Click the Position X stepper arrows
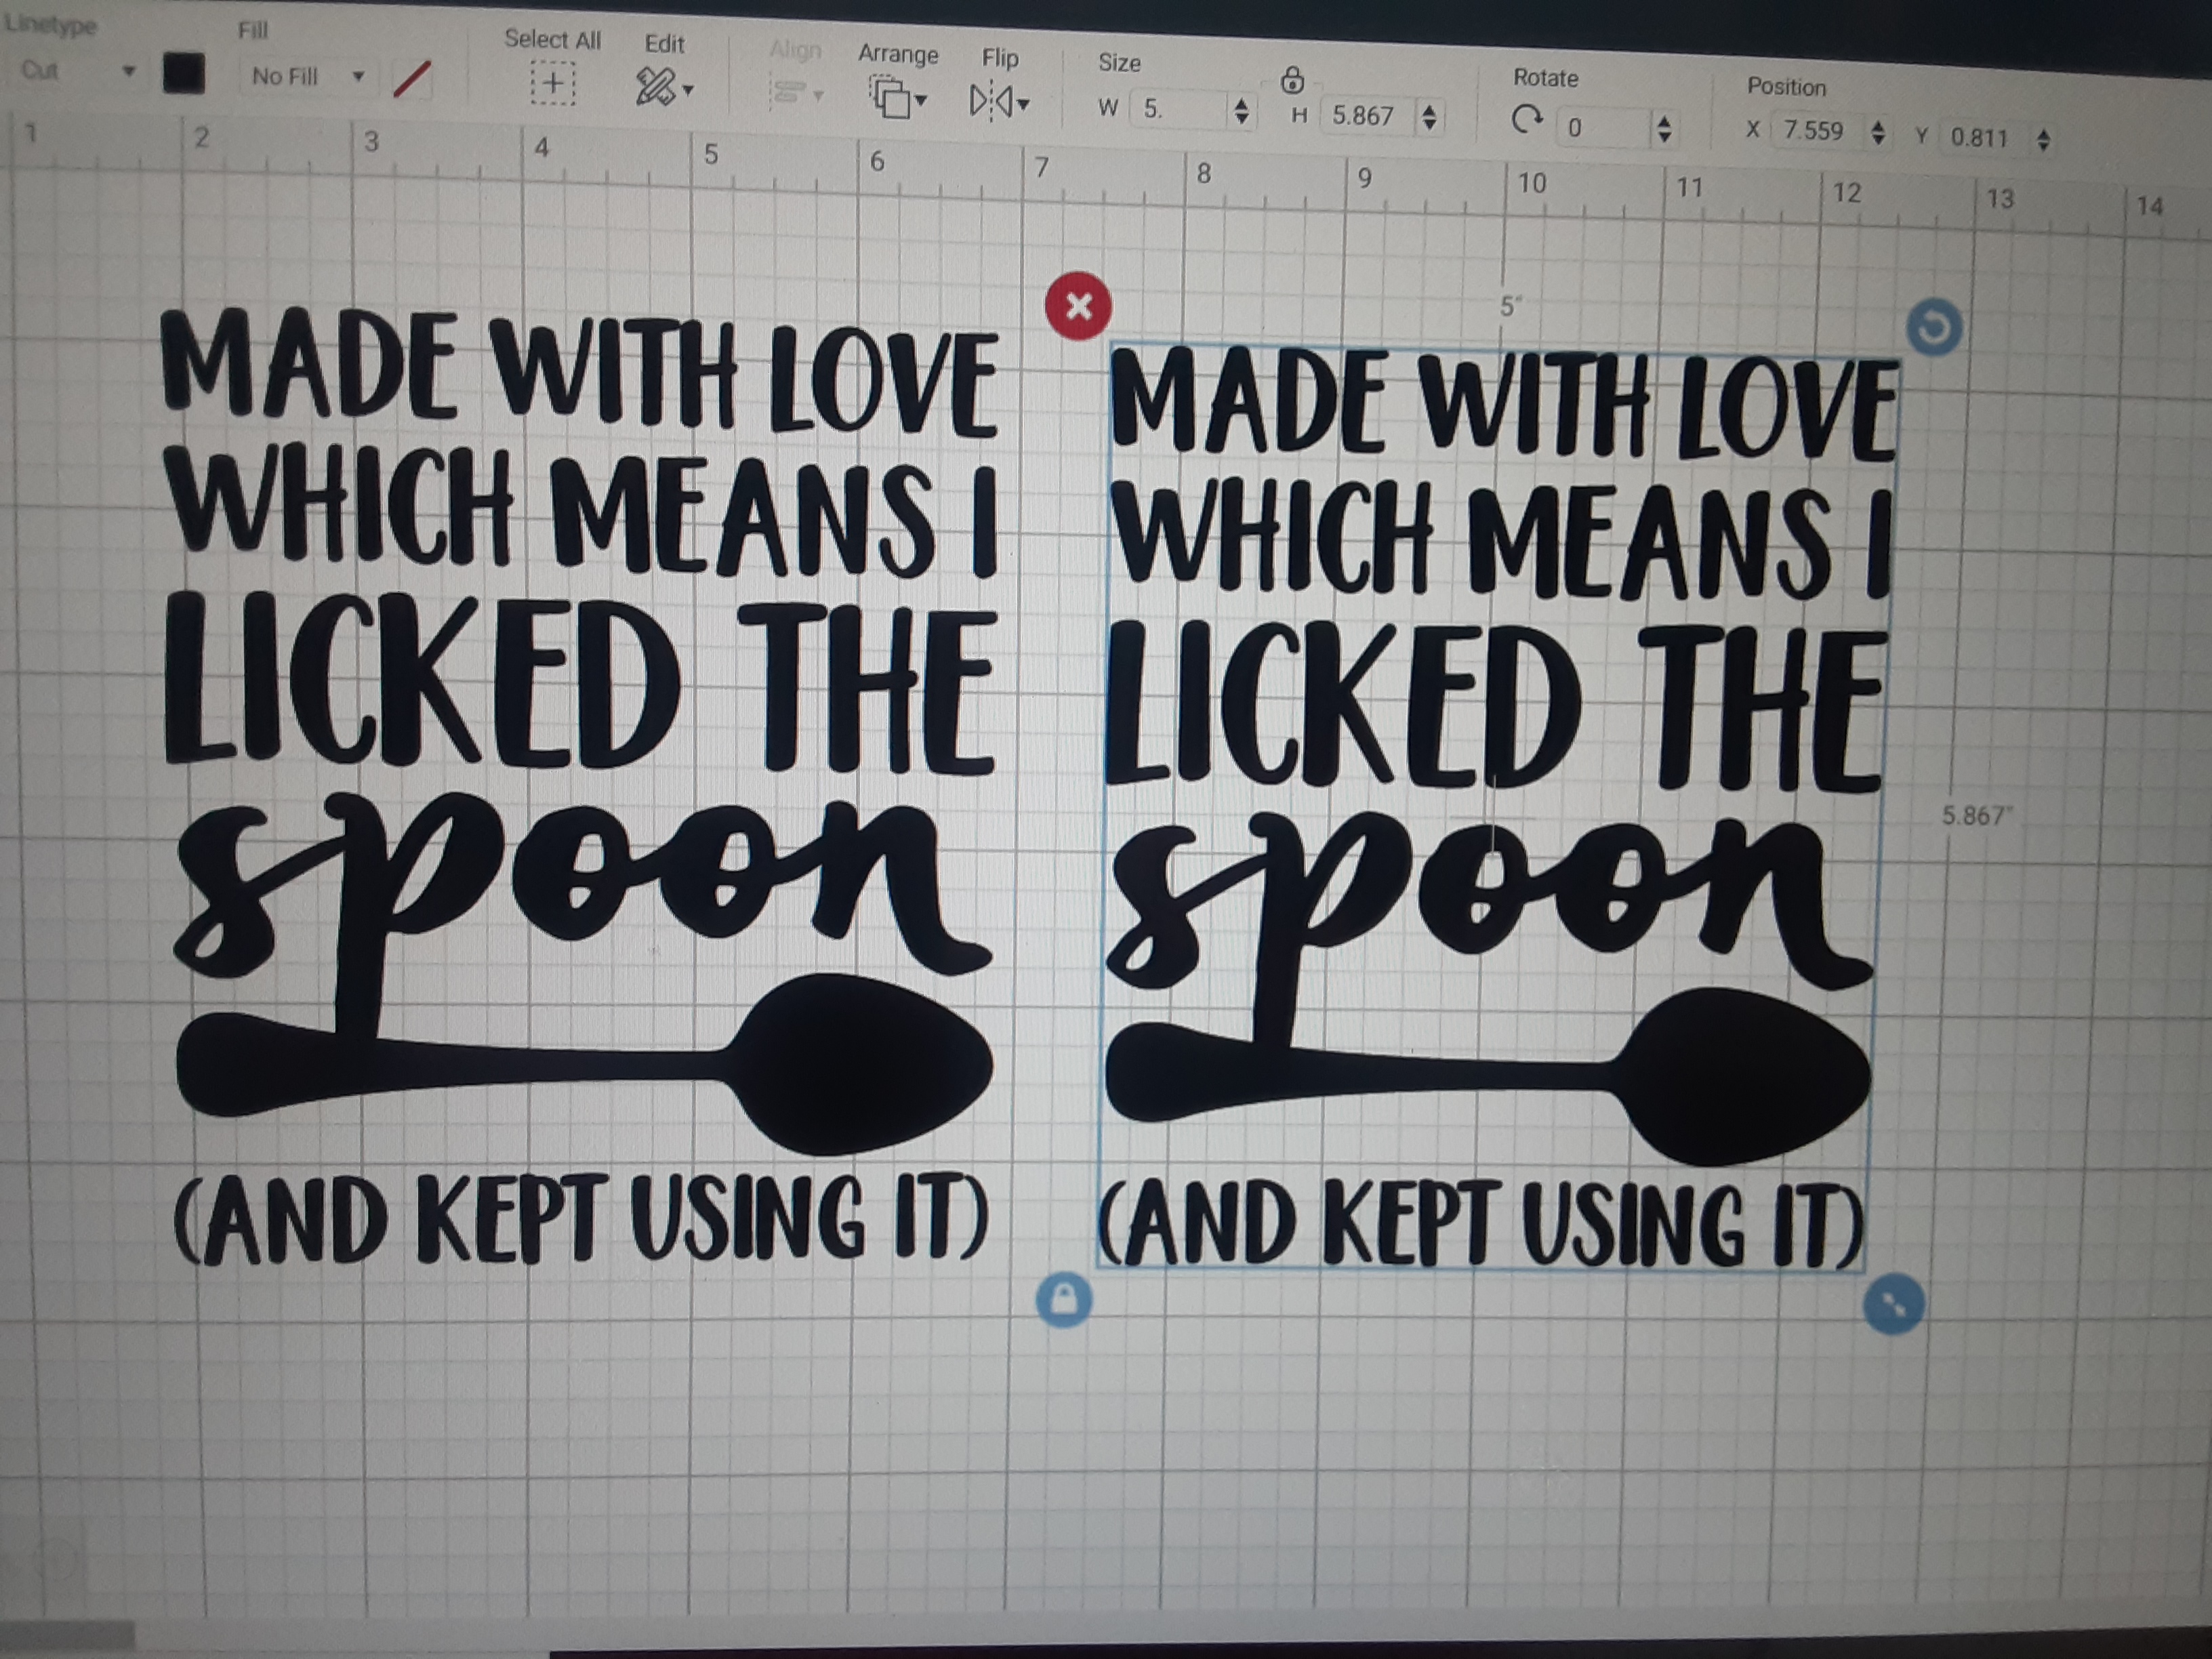This screenshot has height=1659, width=2212. coord(1878,132)
